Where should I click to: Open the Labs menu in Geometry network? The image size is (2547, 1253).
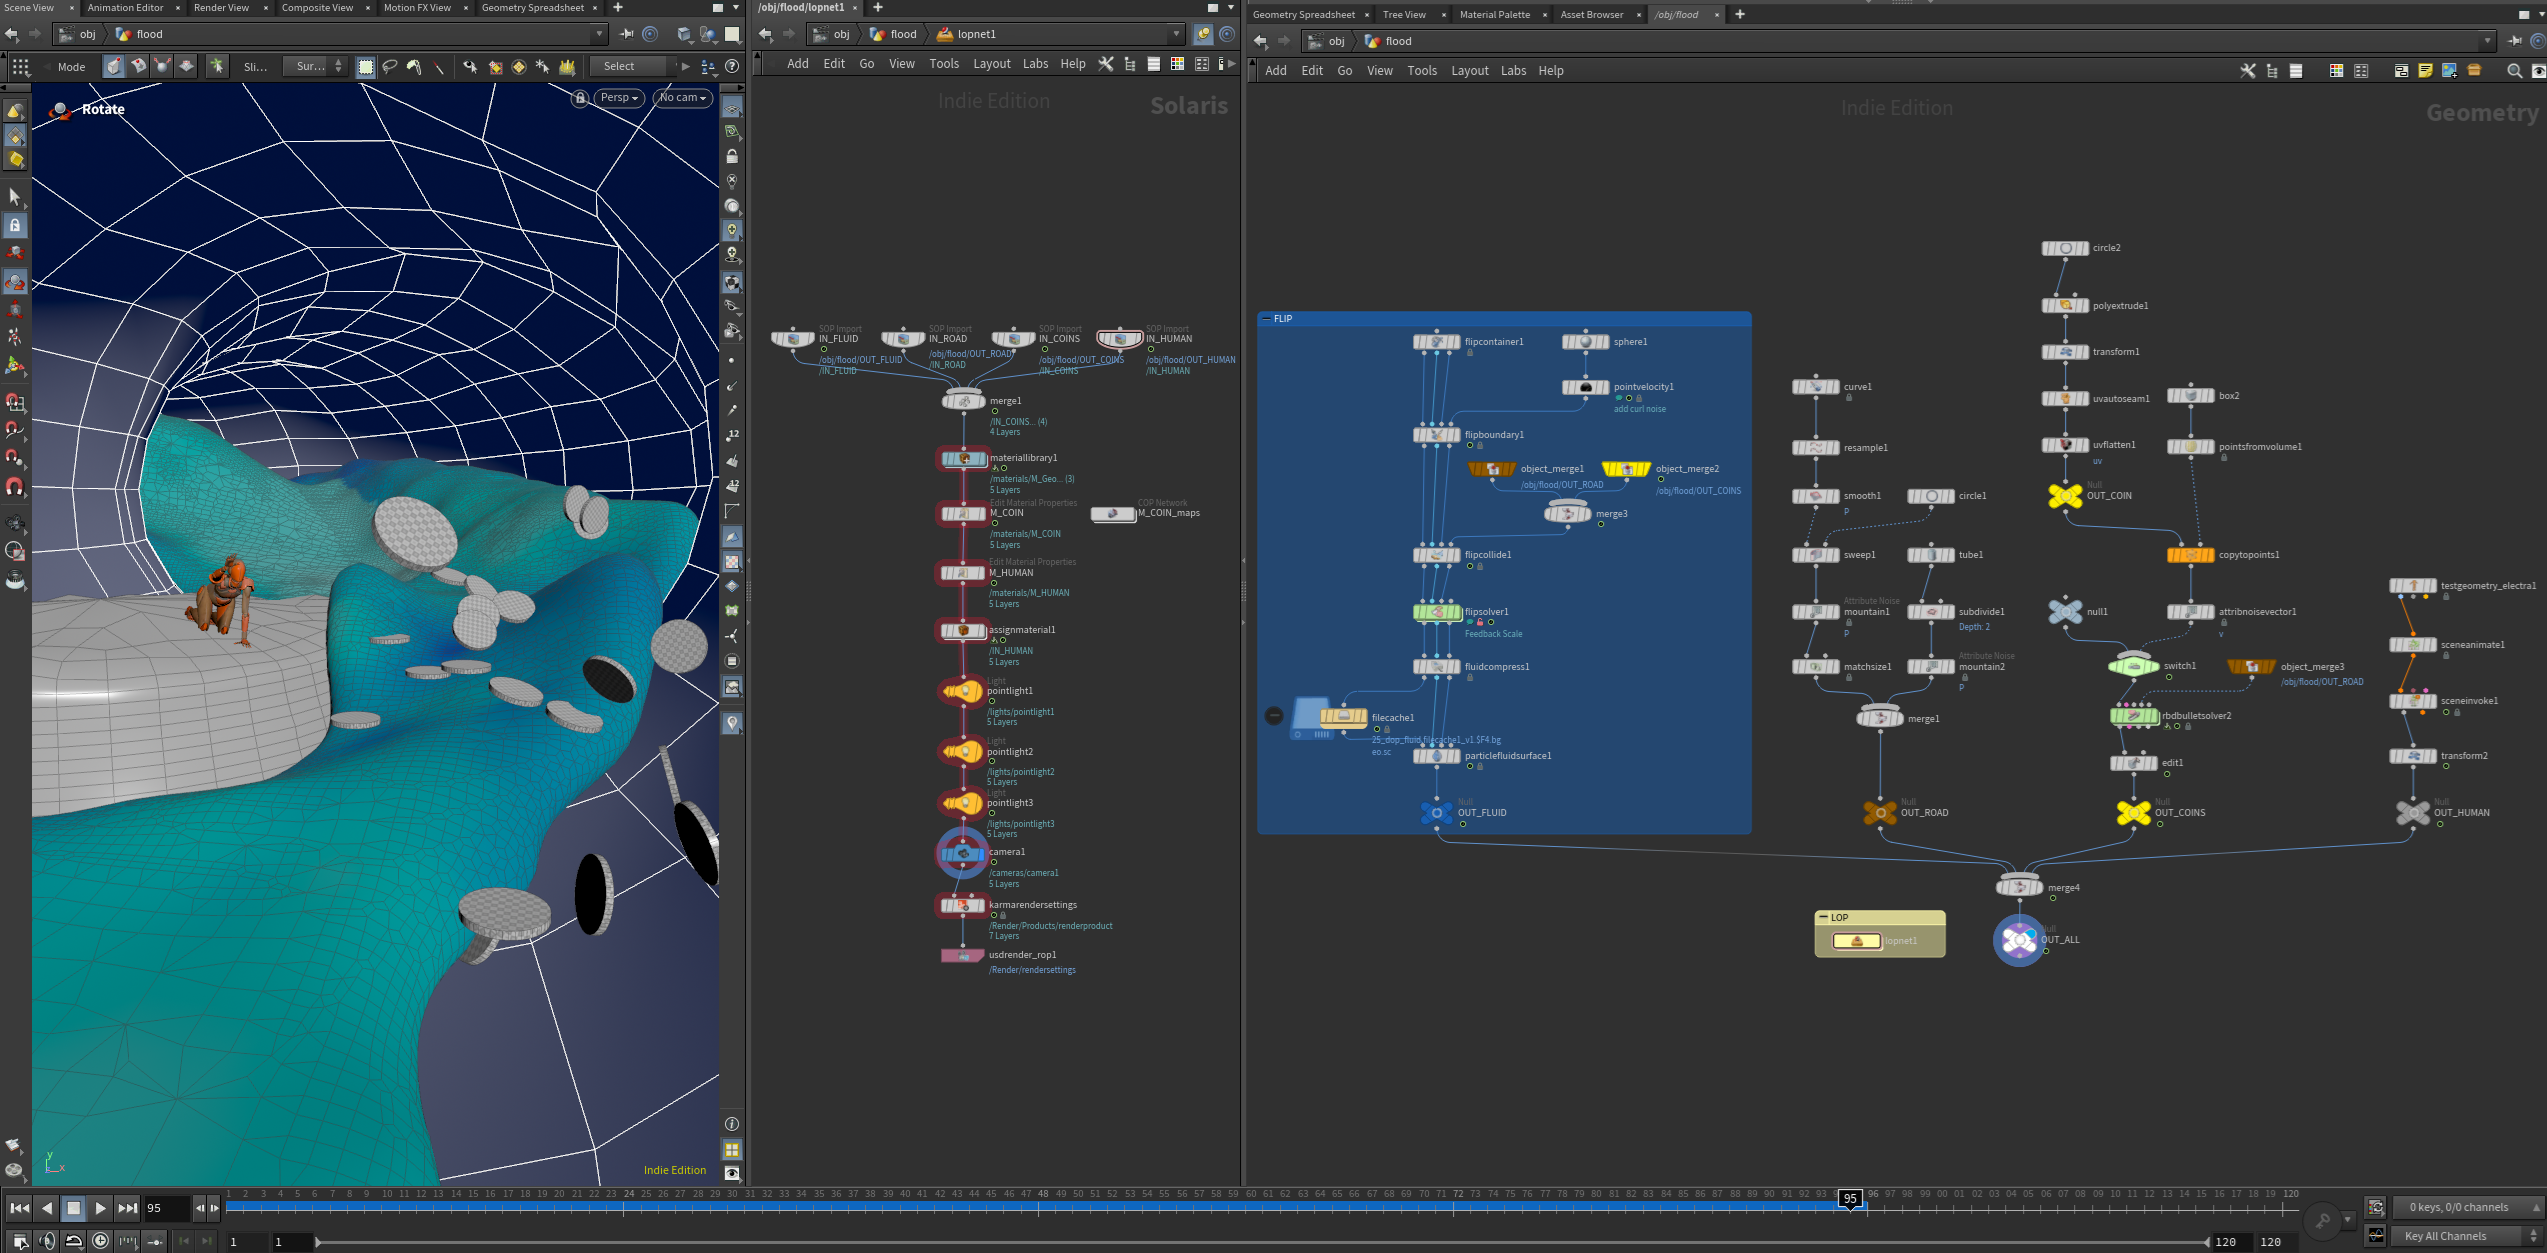(x=1513, y=71)
